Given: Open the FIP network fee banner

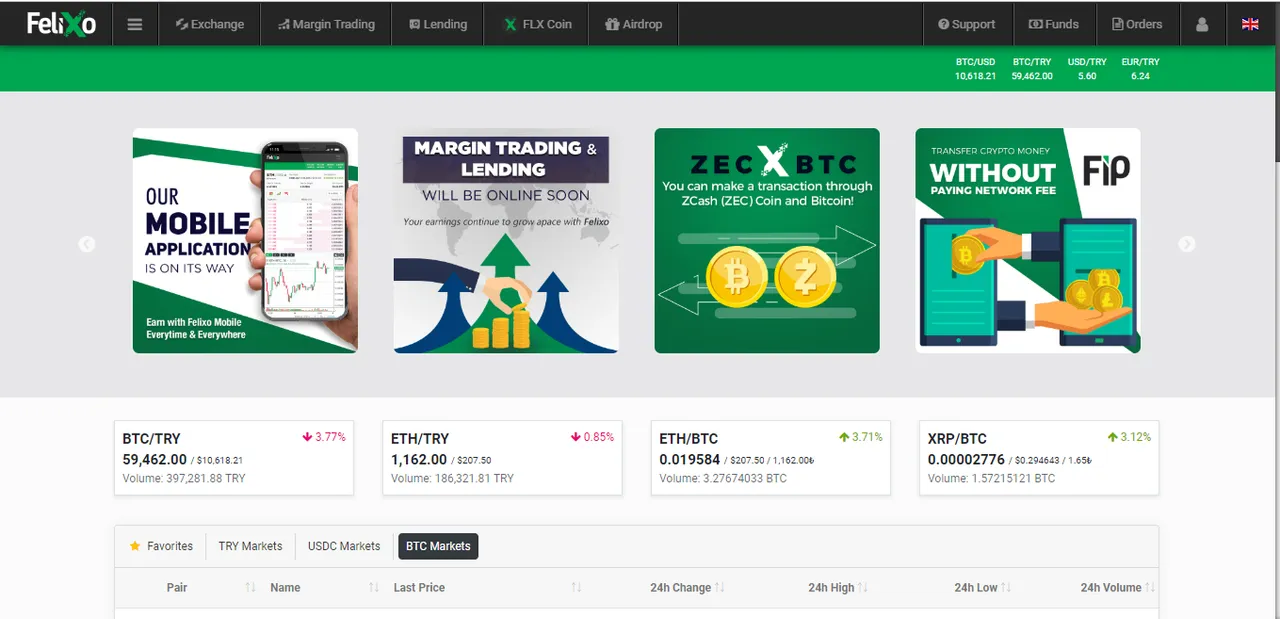Looking at the screenshot, I should point(1028,240).
